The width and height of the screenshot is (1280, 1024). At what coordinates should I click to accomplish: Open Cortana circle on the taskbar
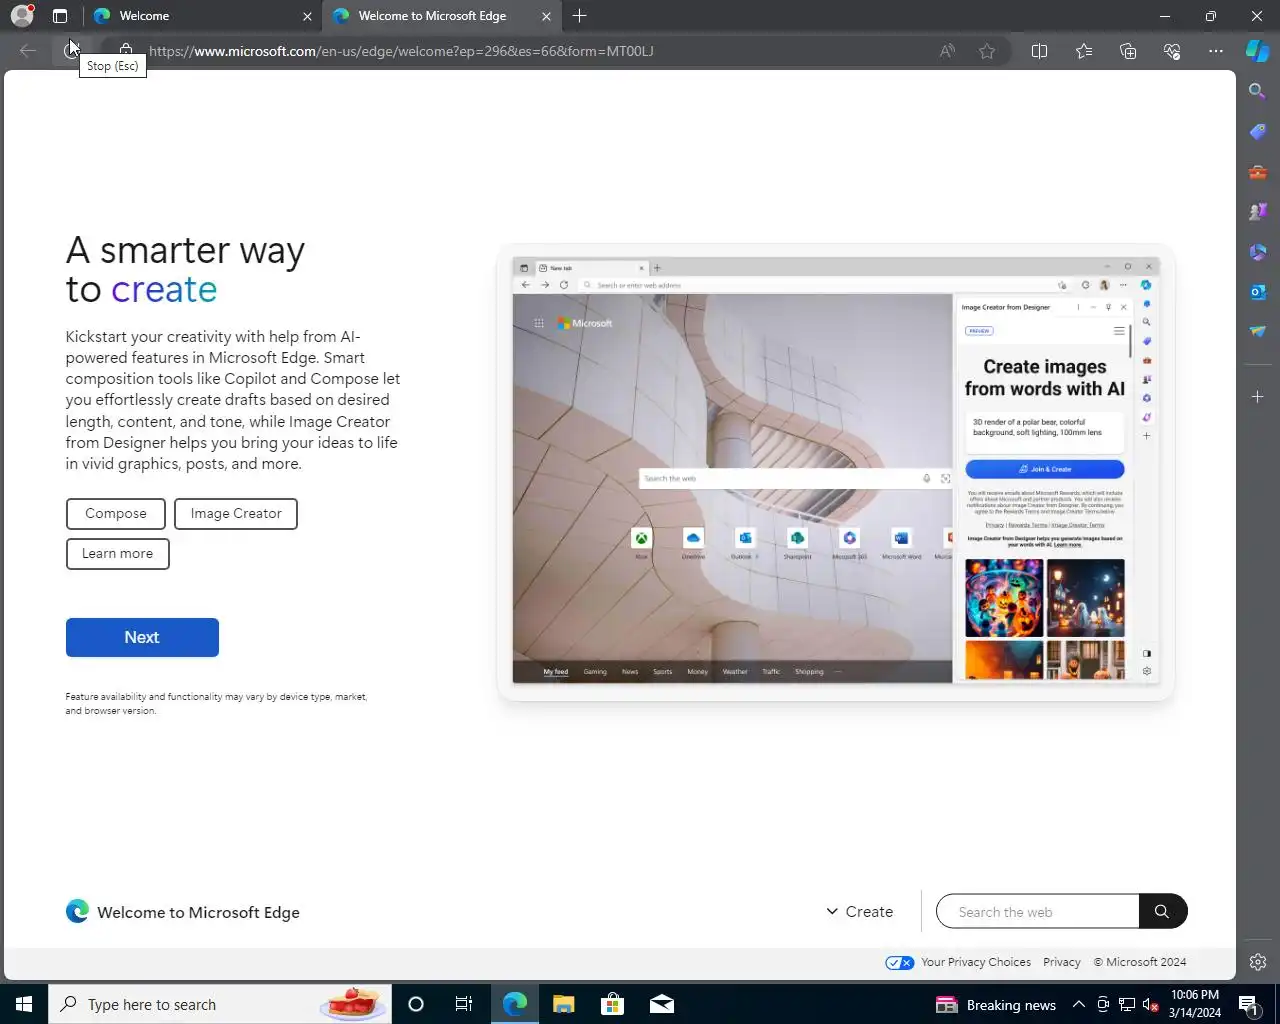click(x=416, y=1004)
